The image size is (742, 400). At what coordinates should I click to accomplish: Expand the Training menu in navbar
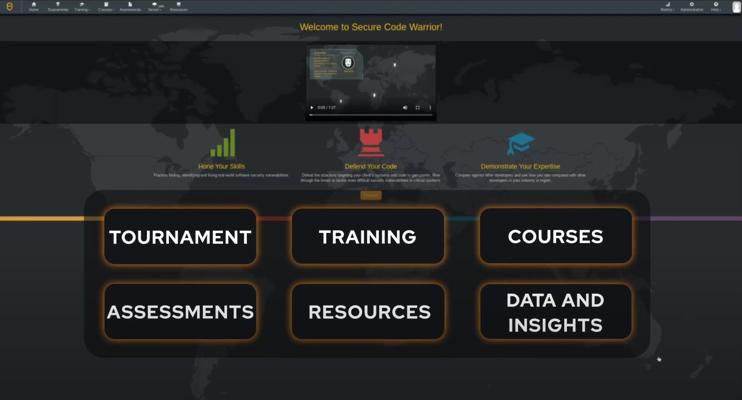(x=82, y=6)
